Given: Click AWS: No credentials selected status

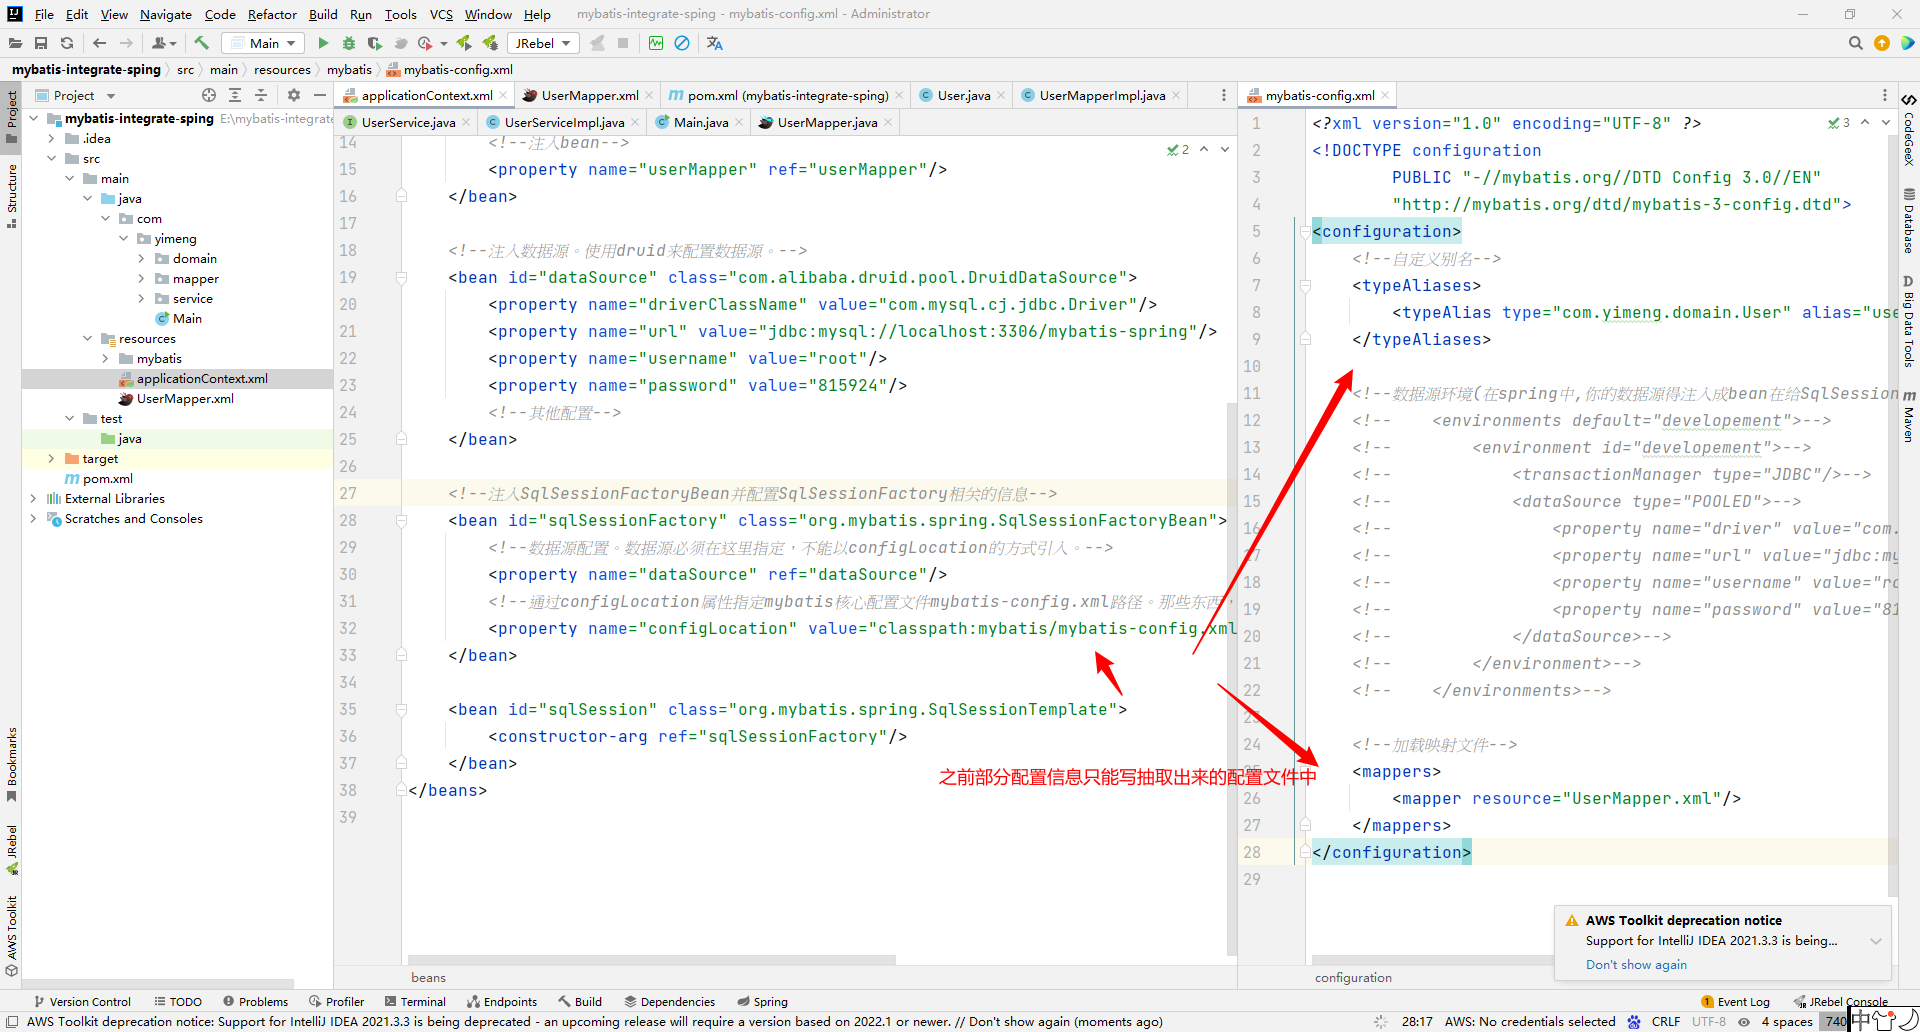Looking at the screenshot, I should 1530,1021.
